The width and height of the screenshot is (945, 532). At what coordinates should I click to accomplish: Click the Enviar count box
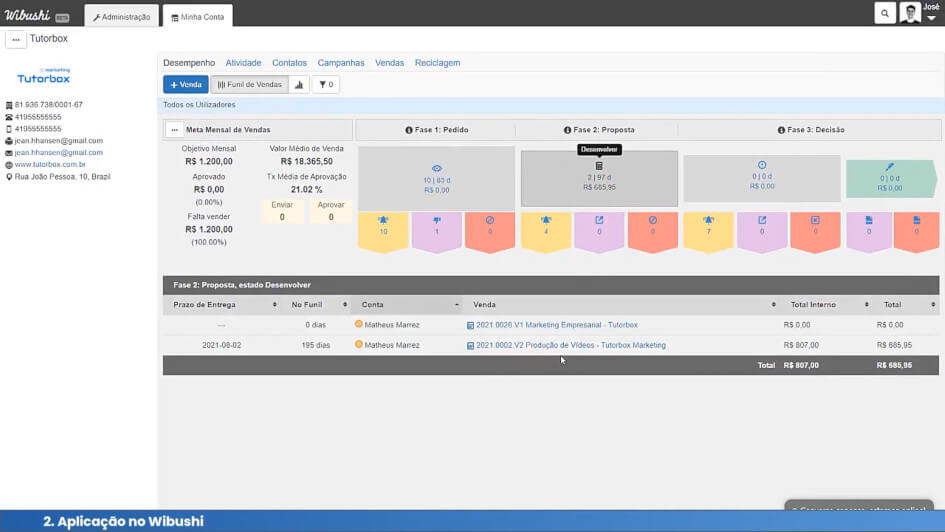pyautogui.click(x=282, y=211)
